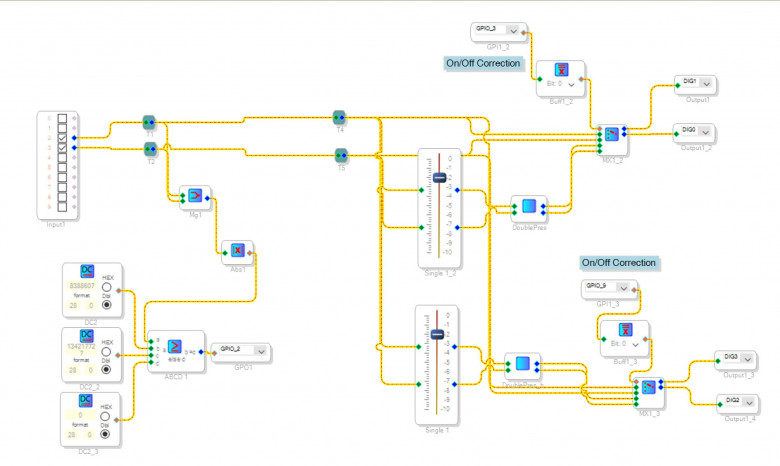Viewport: 780px width, 466px height.
Task: Click output pin of Abs1 block
Action: [249, 253]
